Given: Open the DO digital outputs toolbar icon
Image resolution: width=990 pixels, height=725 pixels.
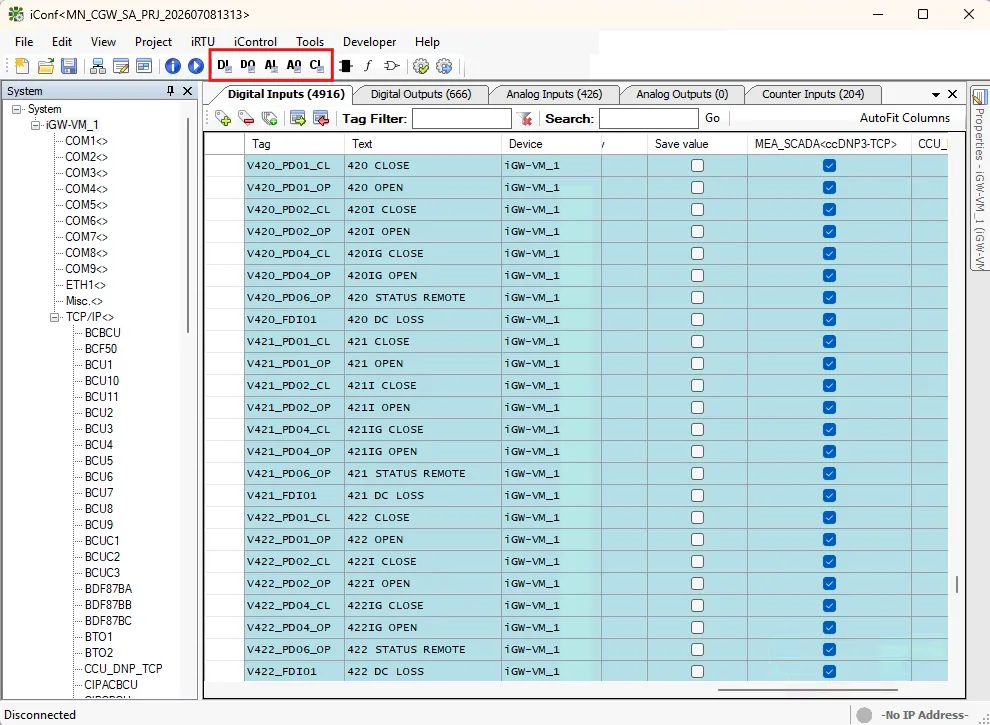Looking at the screenshot, I should point(248,65).
